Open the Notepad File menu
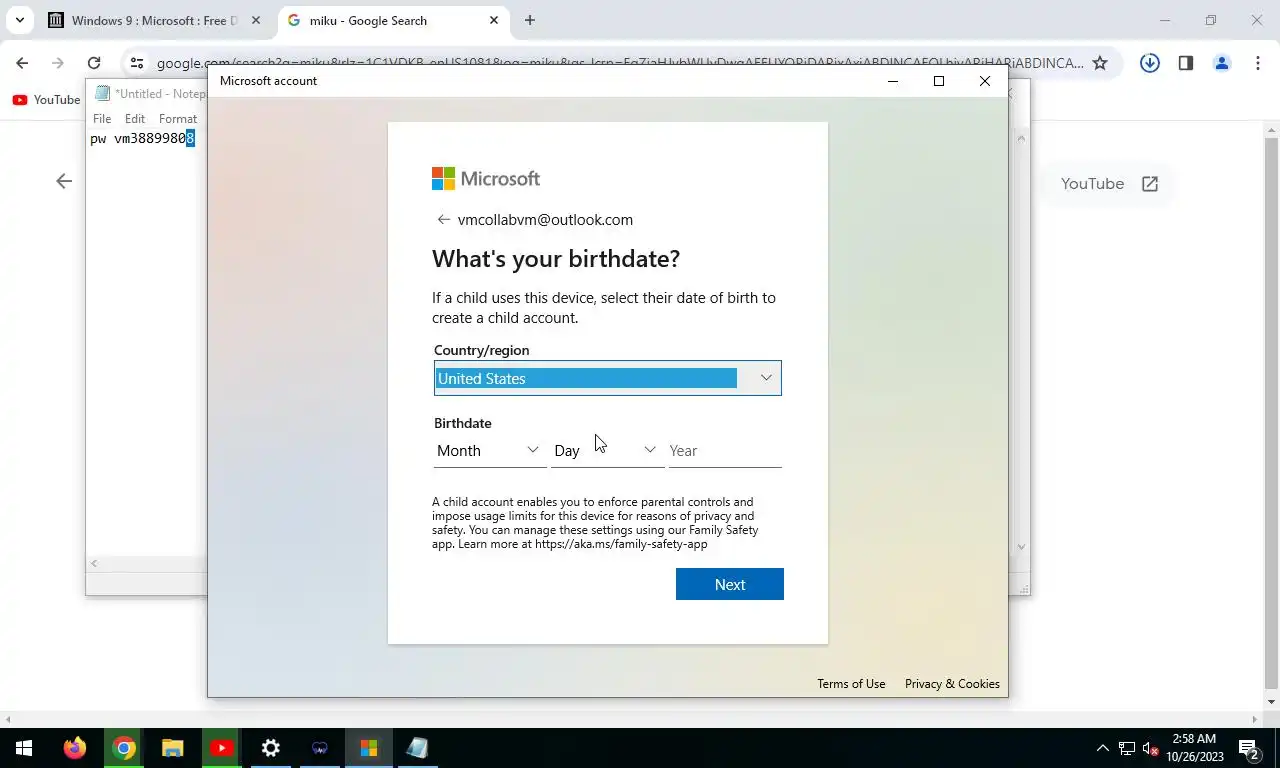Screen dimensions: 1280x768 pos(102,118)
